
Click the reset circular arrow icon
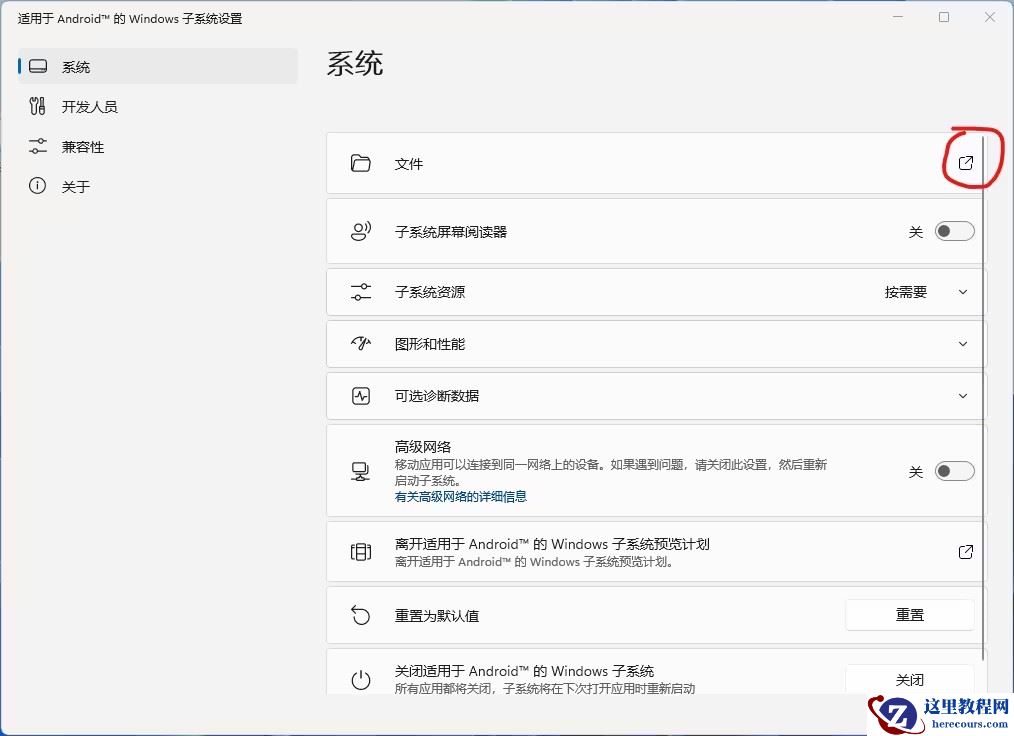362,614
